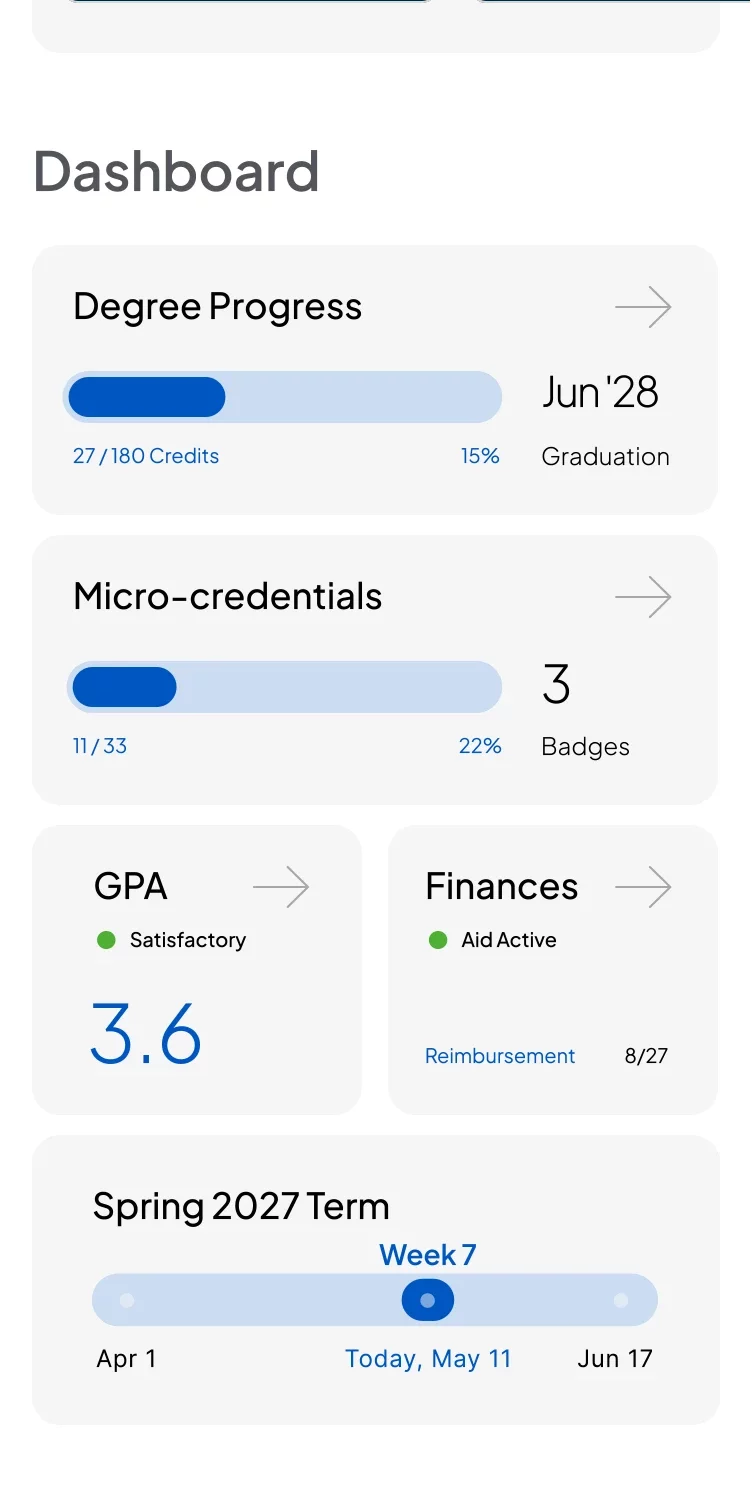Open Finances details arrow
The image size is (752, 1504).
[643, 887]
